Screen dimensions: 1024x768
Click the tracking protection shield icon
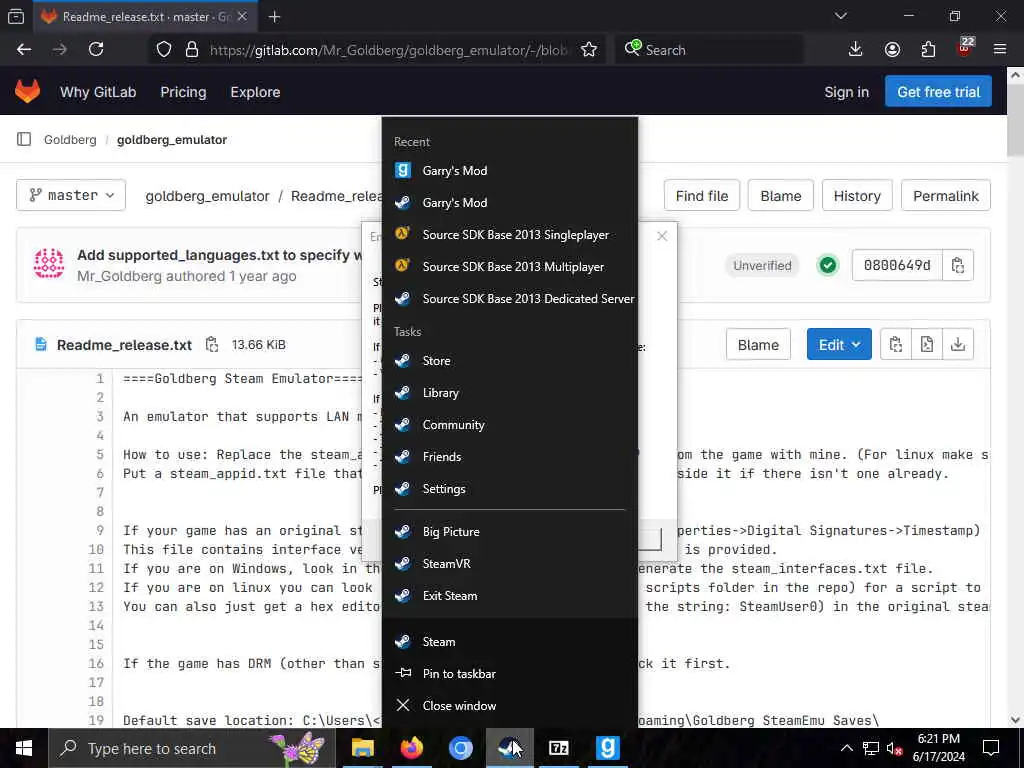pos(164,50)
